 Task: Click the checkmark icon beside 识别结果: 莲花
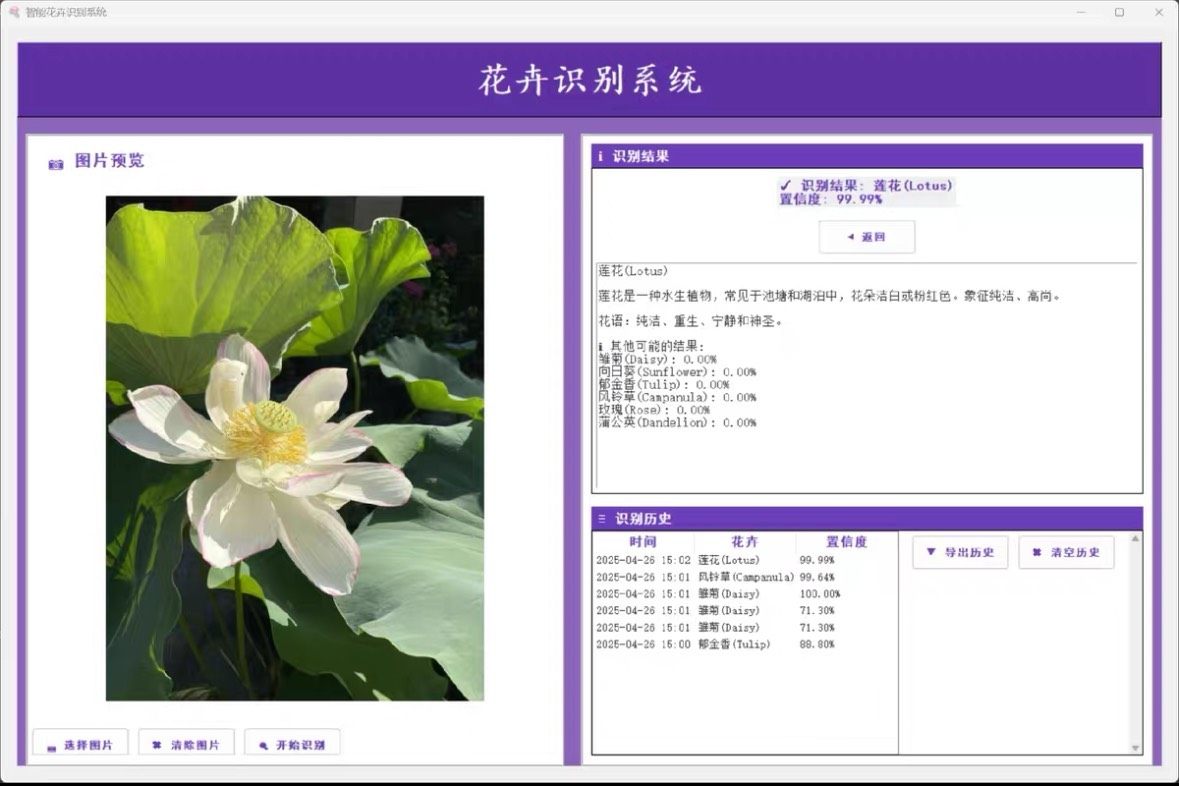click(x=786, y=185)
